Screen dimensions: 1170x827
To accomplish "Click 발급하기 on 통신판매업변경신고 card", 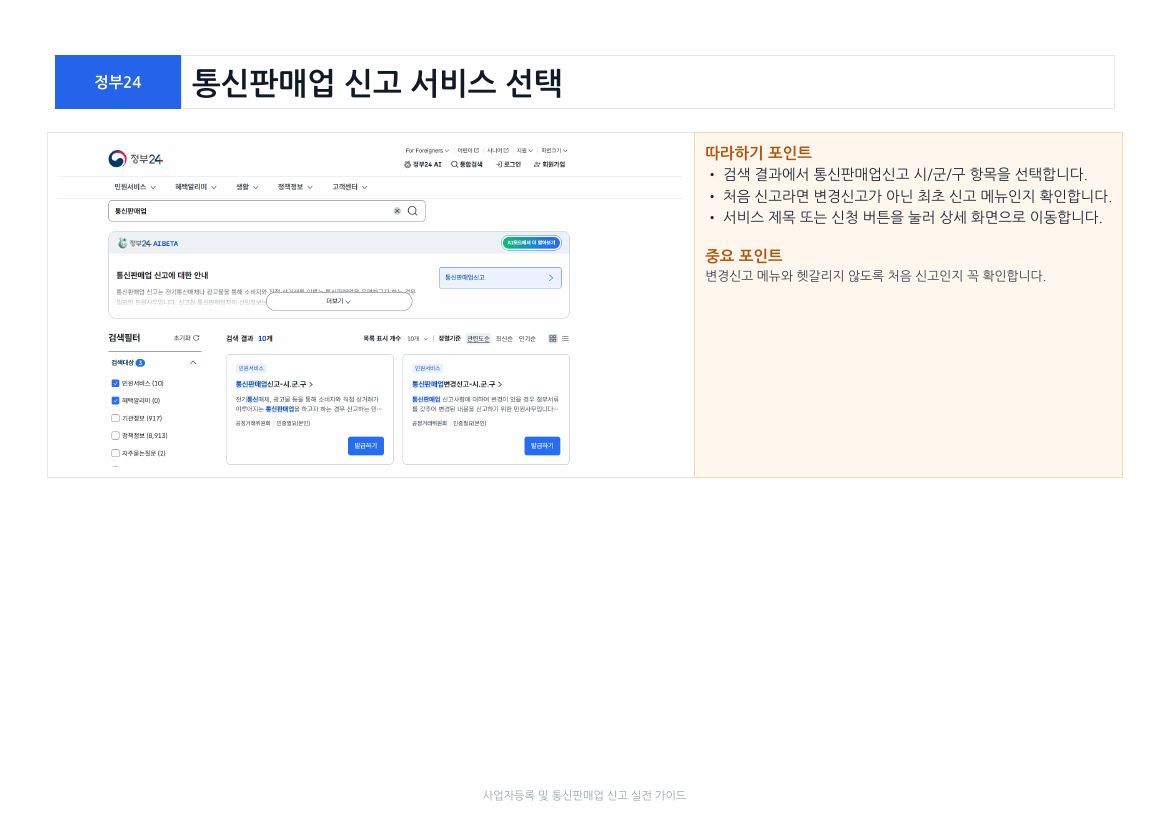I will pos(542,446).
